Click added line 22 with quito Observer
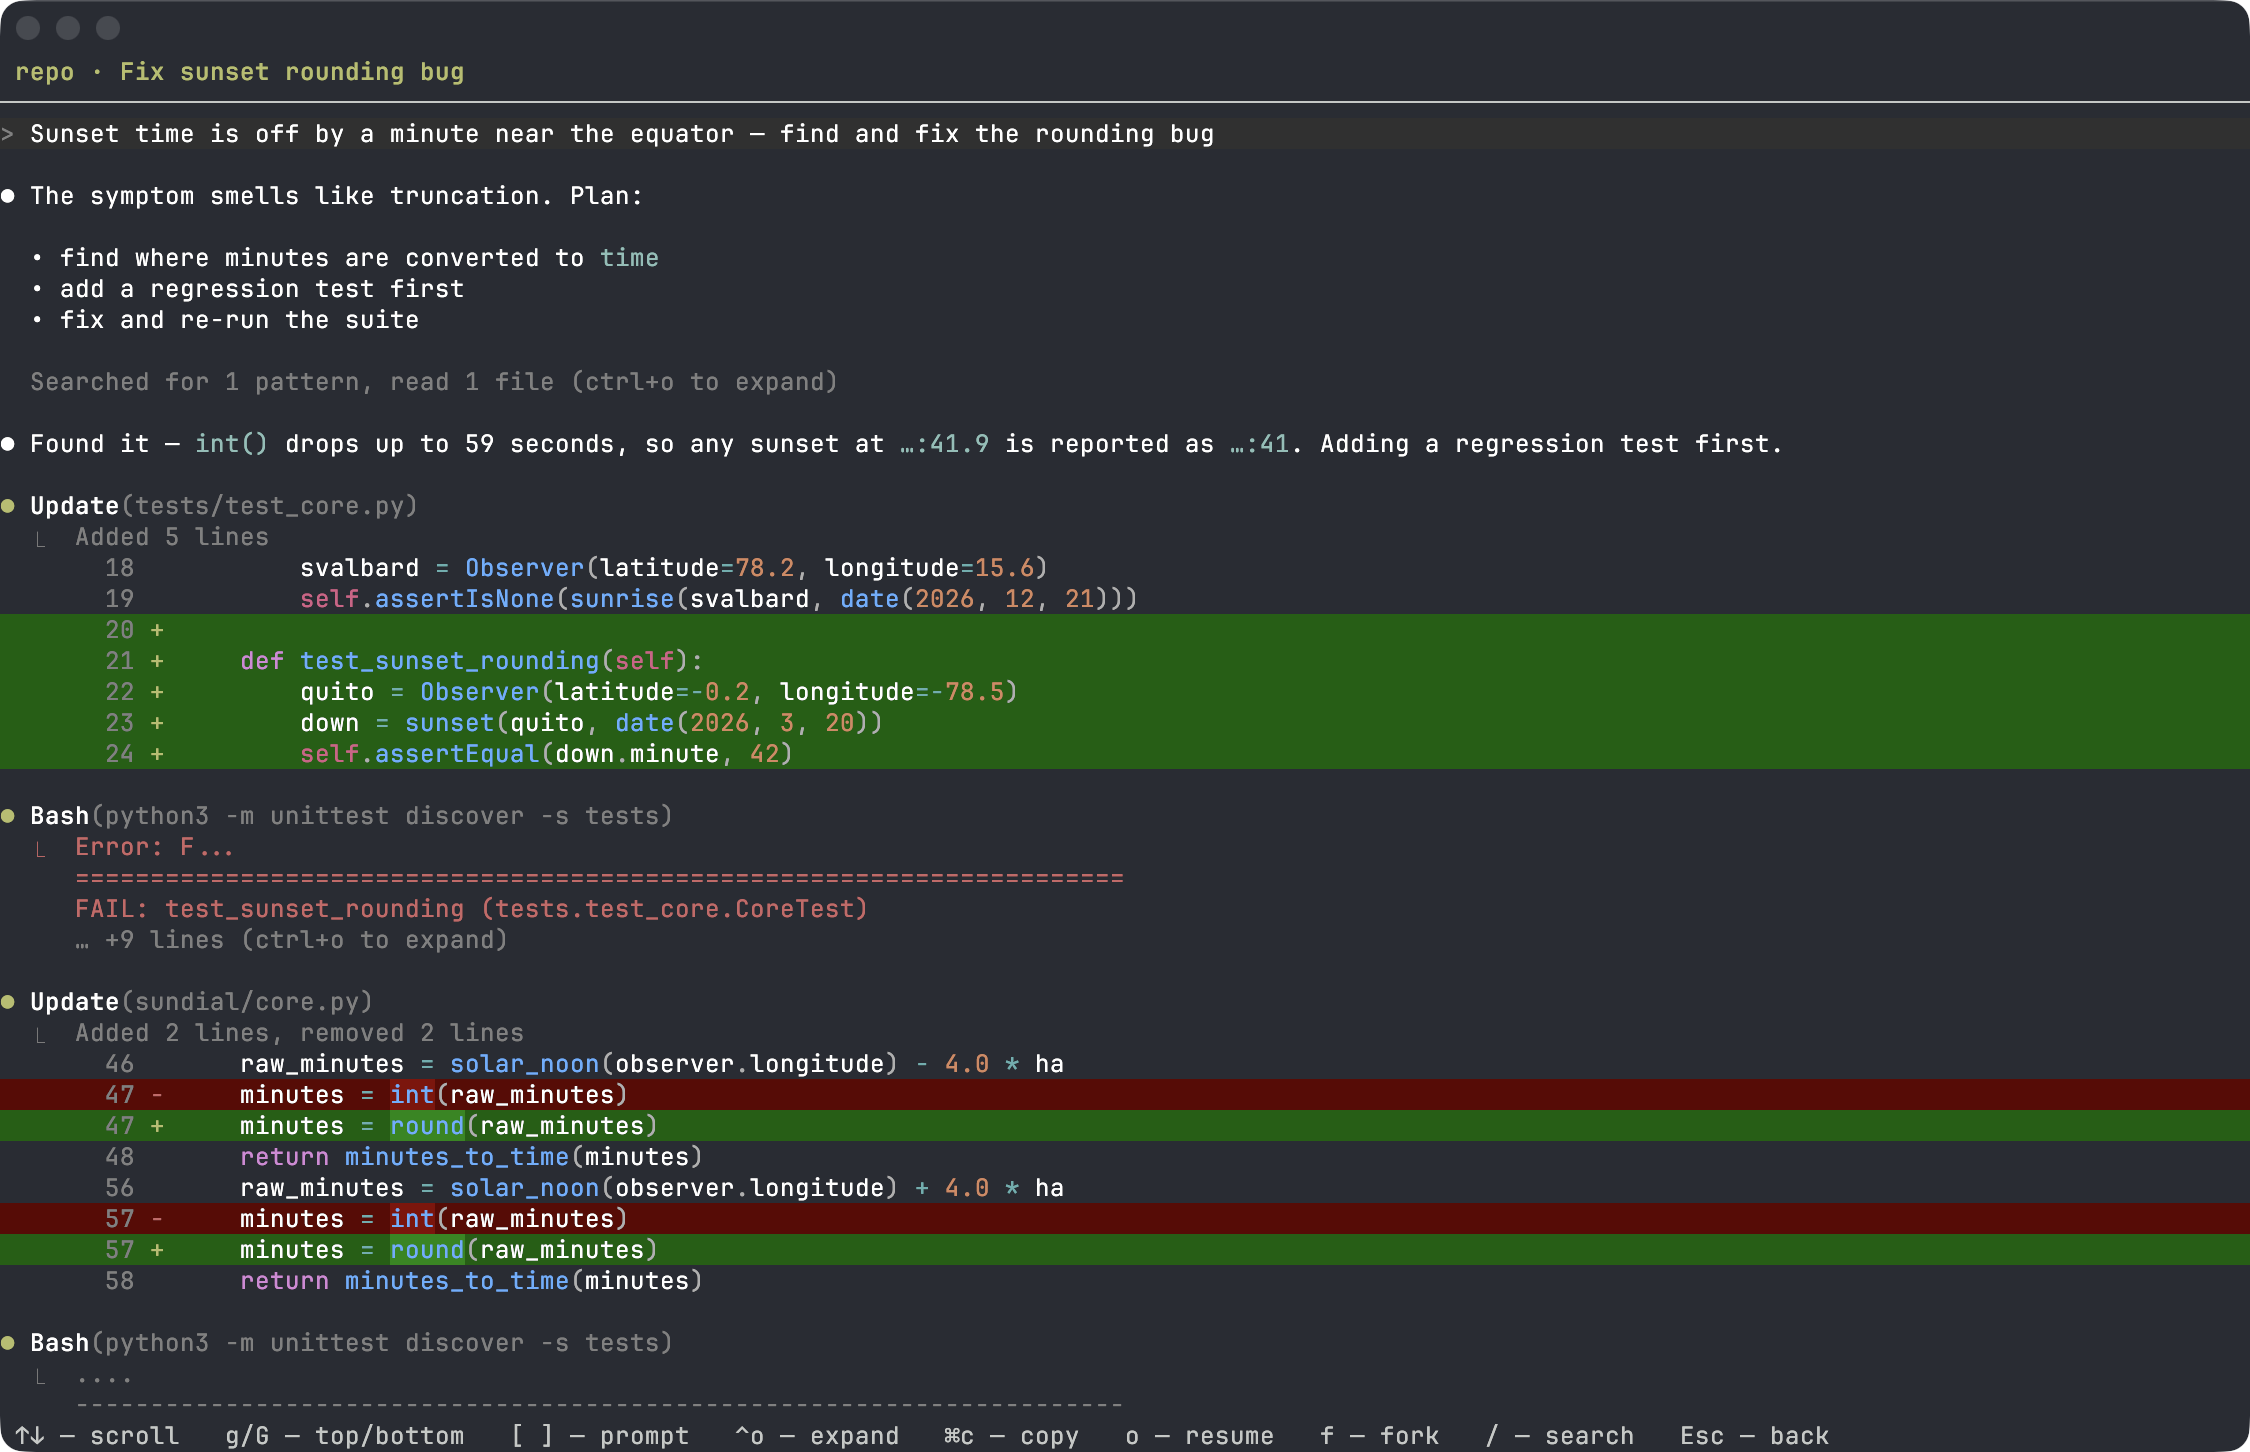The image size is (2250, 1452). tap(1125, 692)
